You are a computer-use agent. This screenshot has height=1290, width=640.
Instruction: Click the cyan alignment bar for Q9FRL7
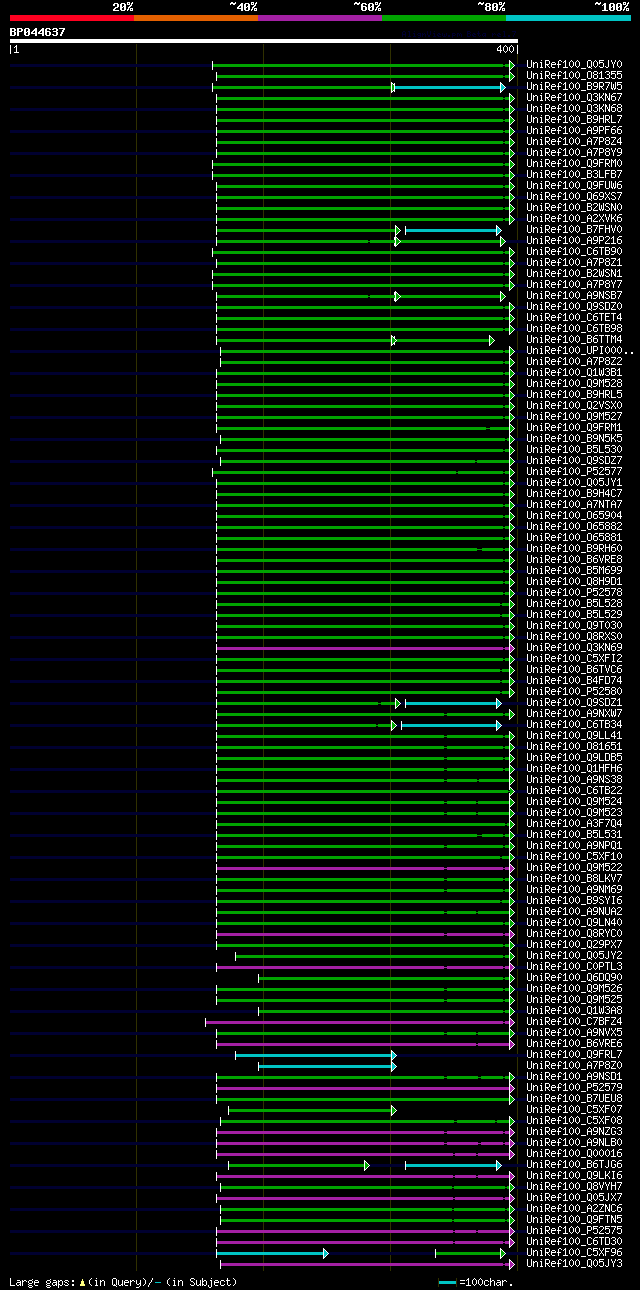tap(314, 1055)
